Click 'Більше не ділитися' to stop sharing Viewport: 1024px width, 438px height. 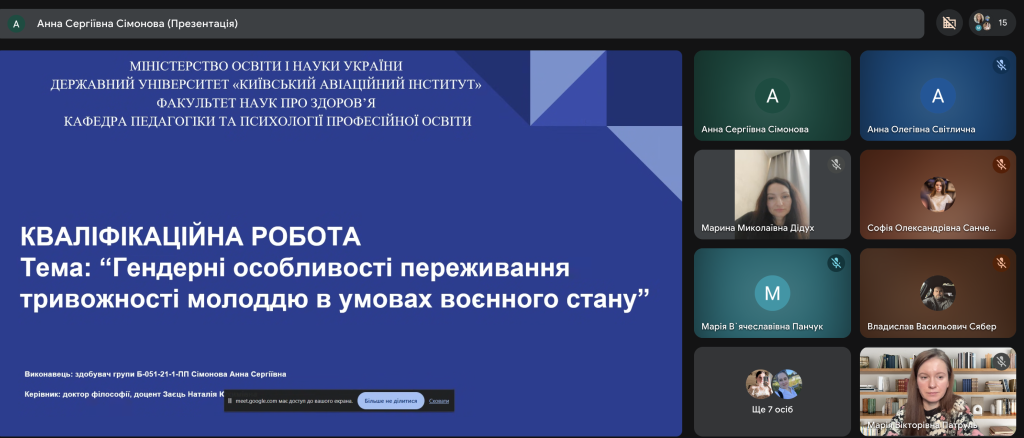(391, 401)
